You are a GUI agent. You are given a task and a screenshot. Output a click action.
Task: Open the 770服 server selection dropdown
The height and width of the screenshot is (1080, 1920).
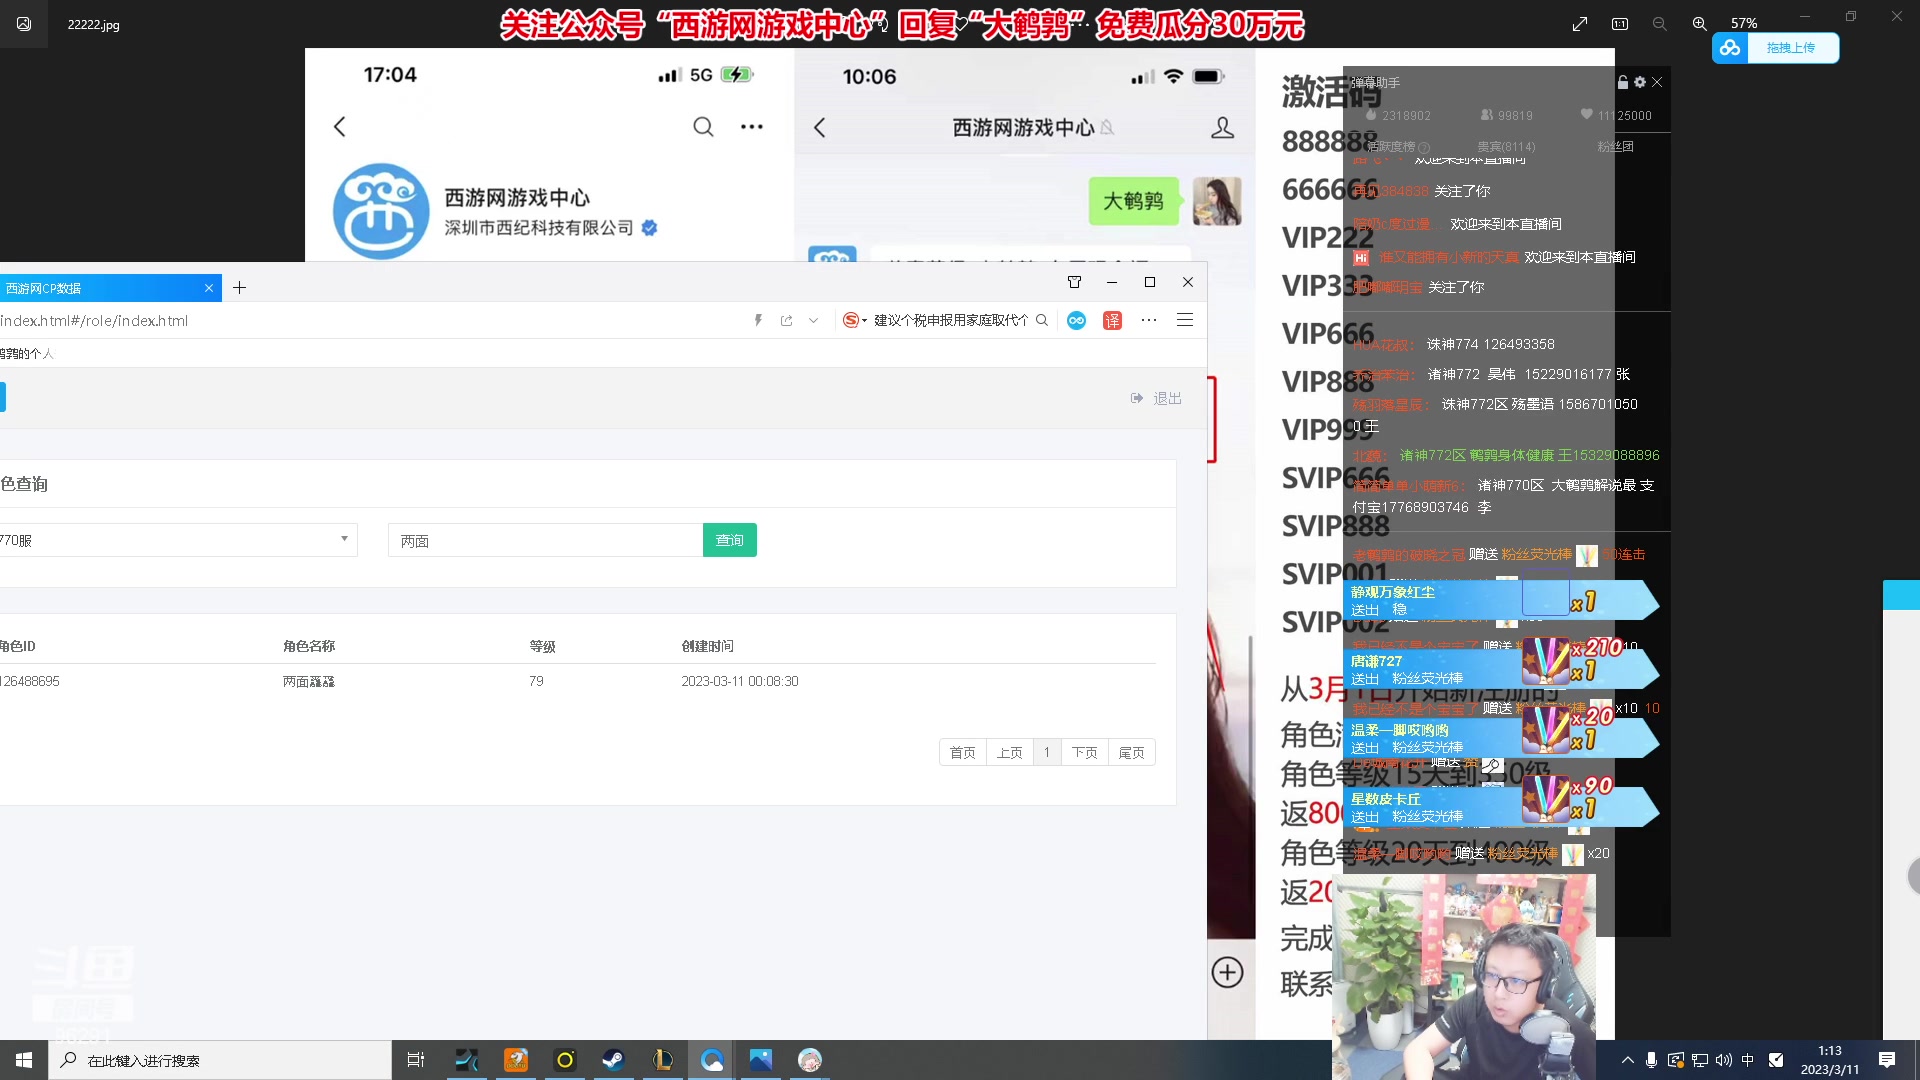click(x=344, y=540)
